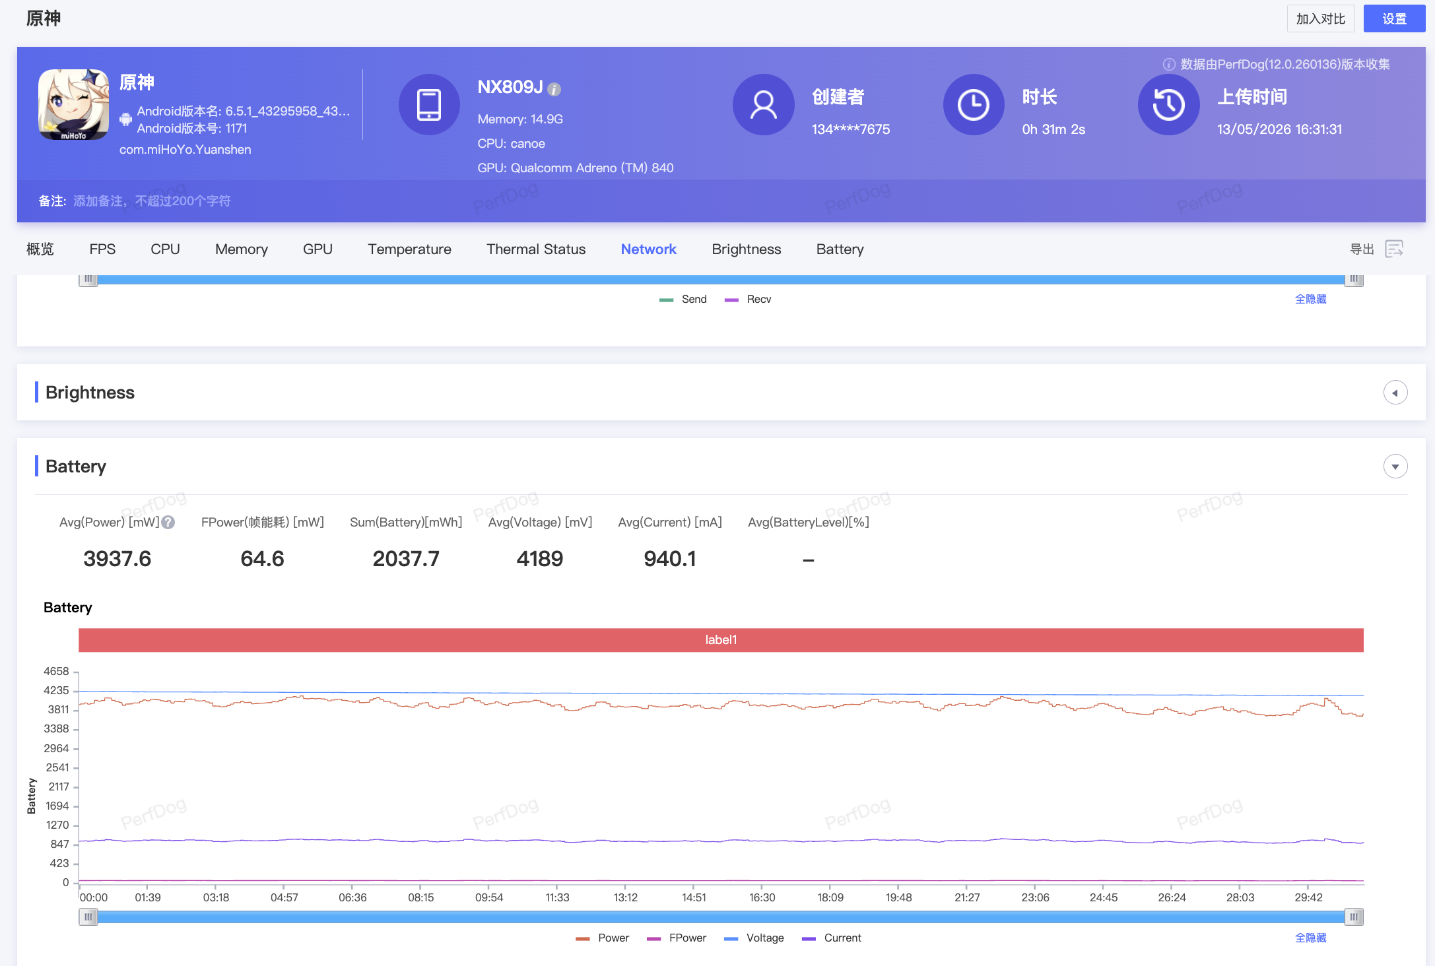Expand the Brightness section
The width and height of the screenshot is (1435, 966).
click(x=1395, y=393)
